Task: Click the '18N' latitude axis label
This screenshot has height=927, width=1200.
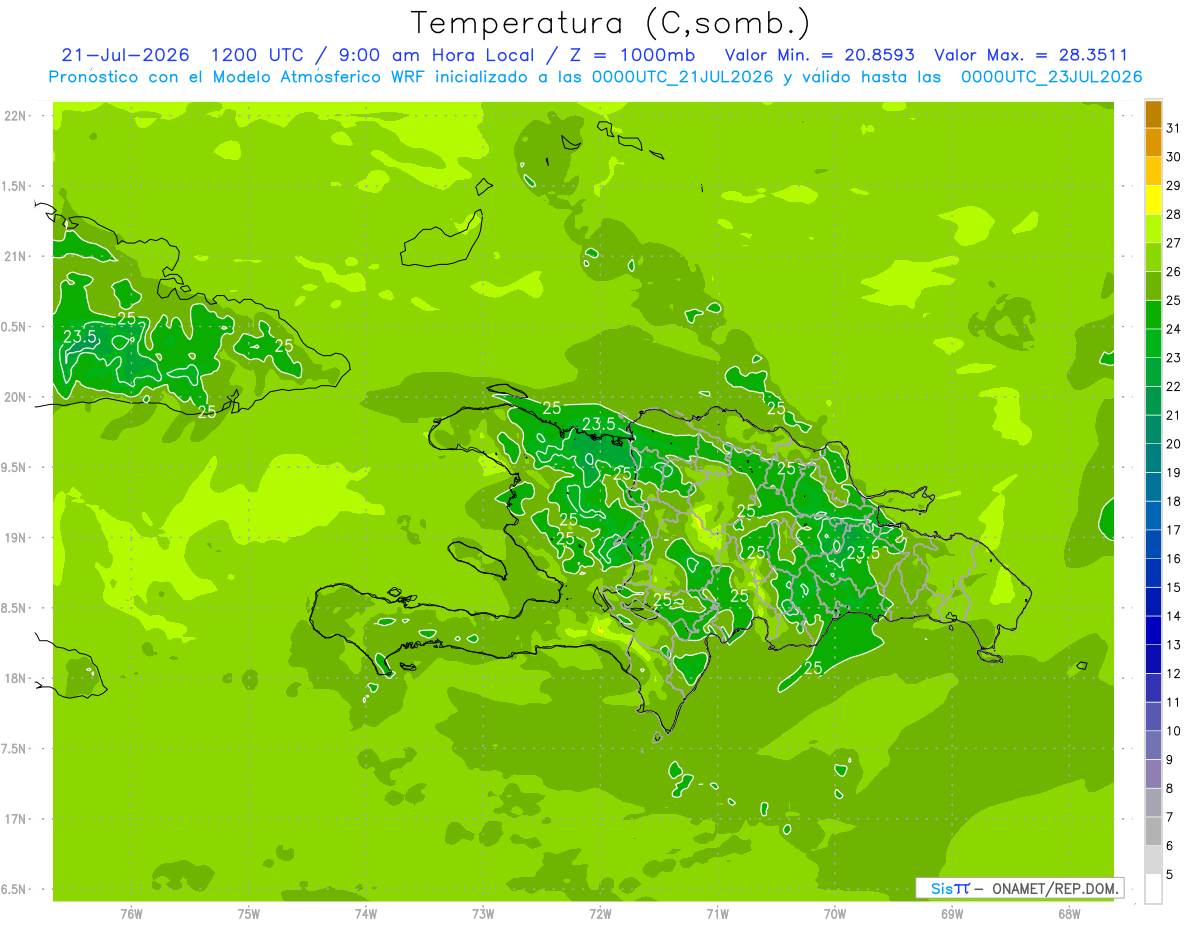Action: point(16,679)
